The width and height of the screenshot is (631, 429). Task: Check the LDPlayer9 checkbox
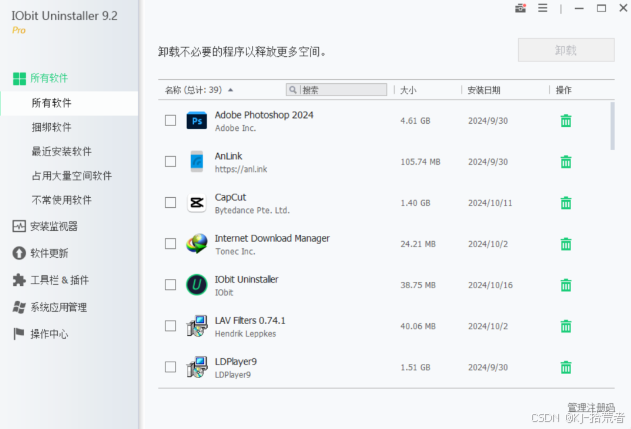point(170,367)
